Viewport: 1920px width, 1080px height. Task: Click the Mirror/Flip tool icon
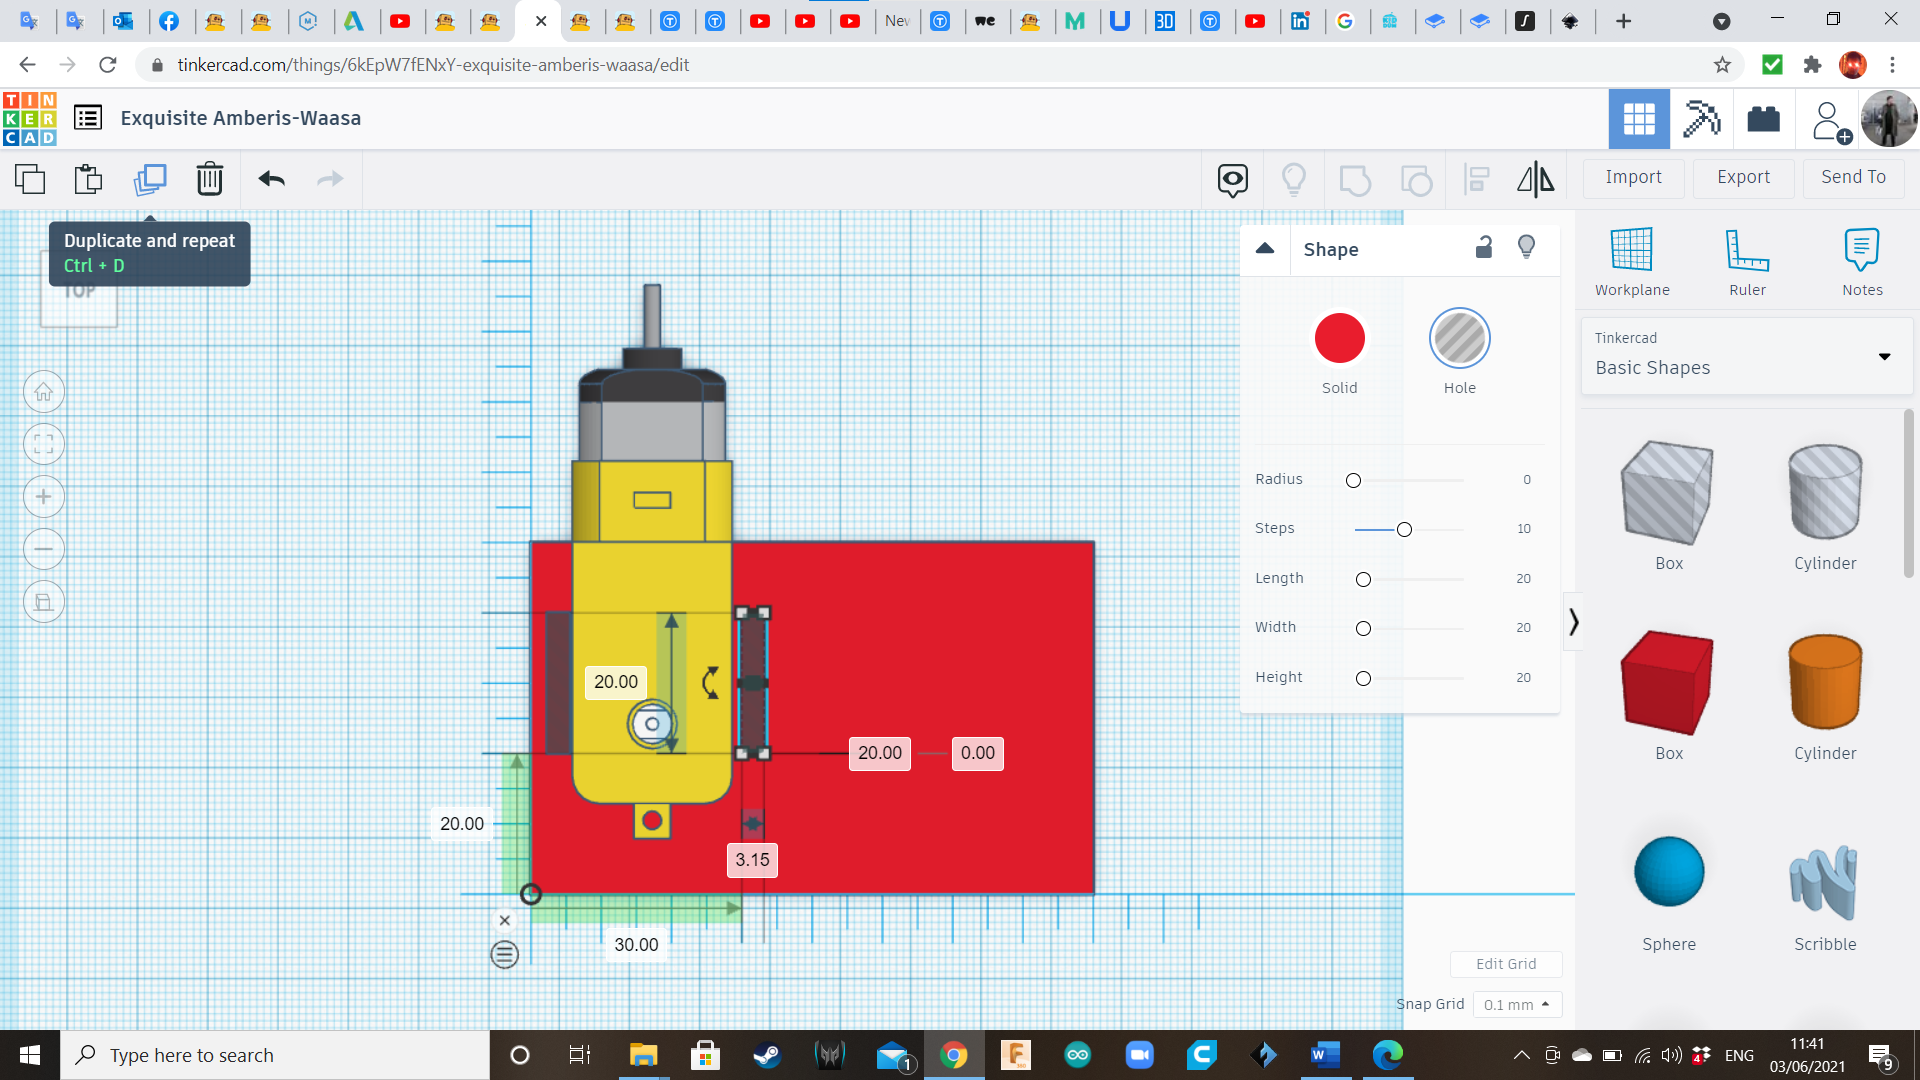point(1535,179)
